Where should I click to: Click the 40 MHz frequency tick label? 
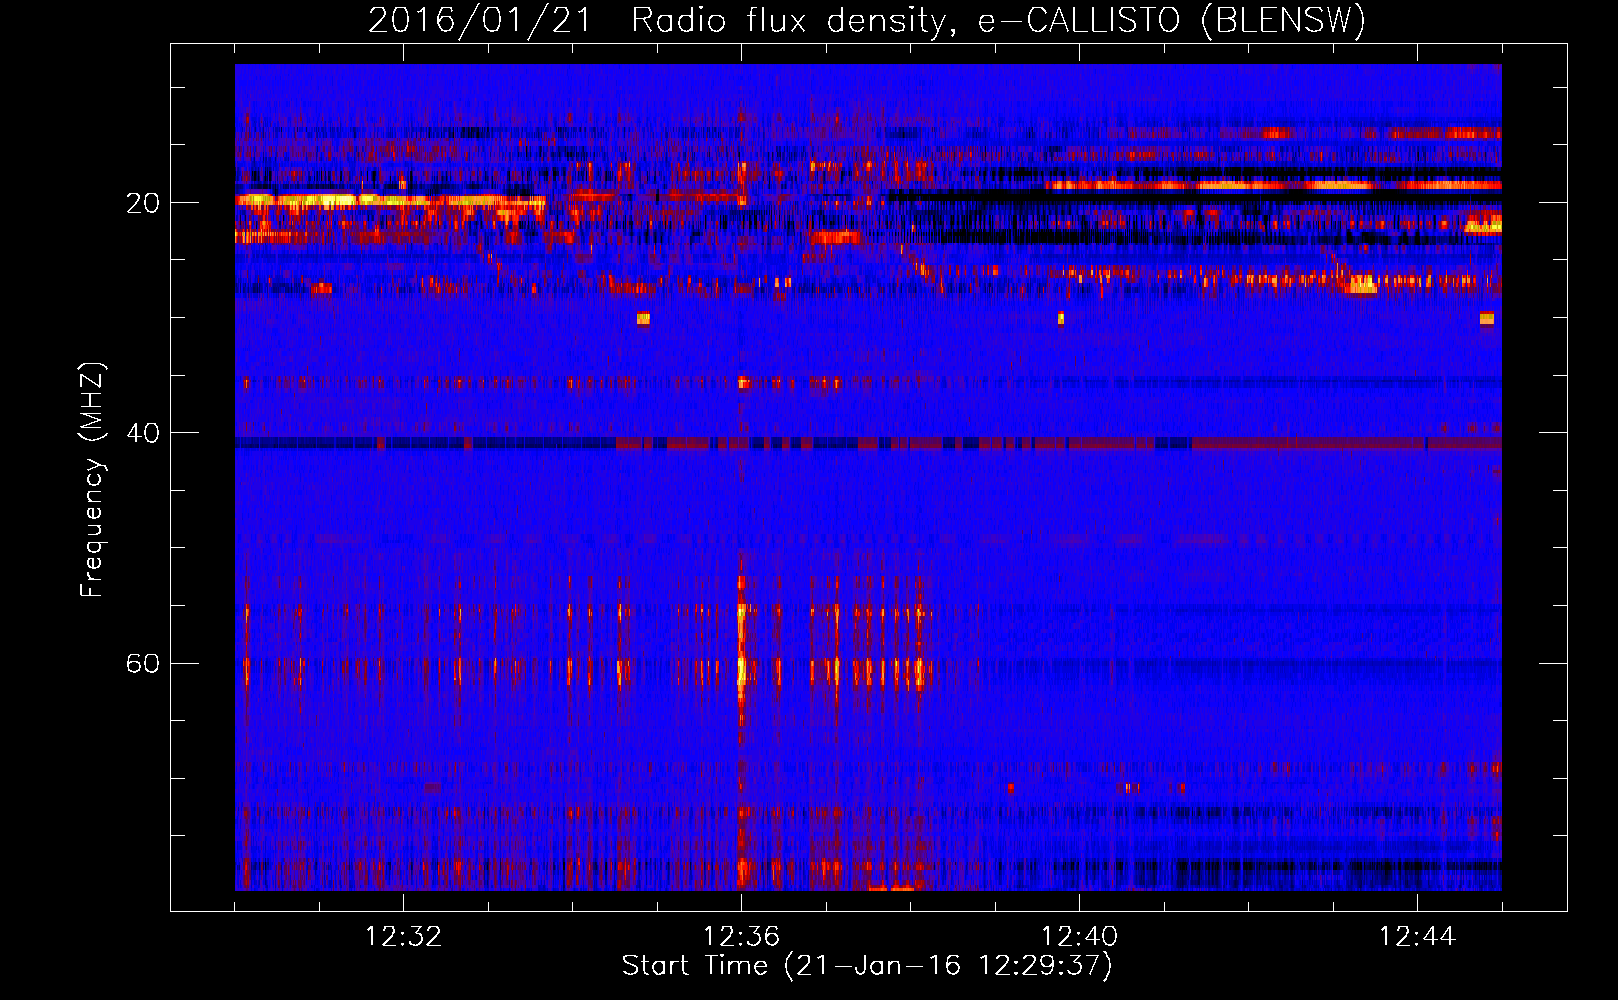click(x=143, y=433)
